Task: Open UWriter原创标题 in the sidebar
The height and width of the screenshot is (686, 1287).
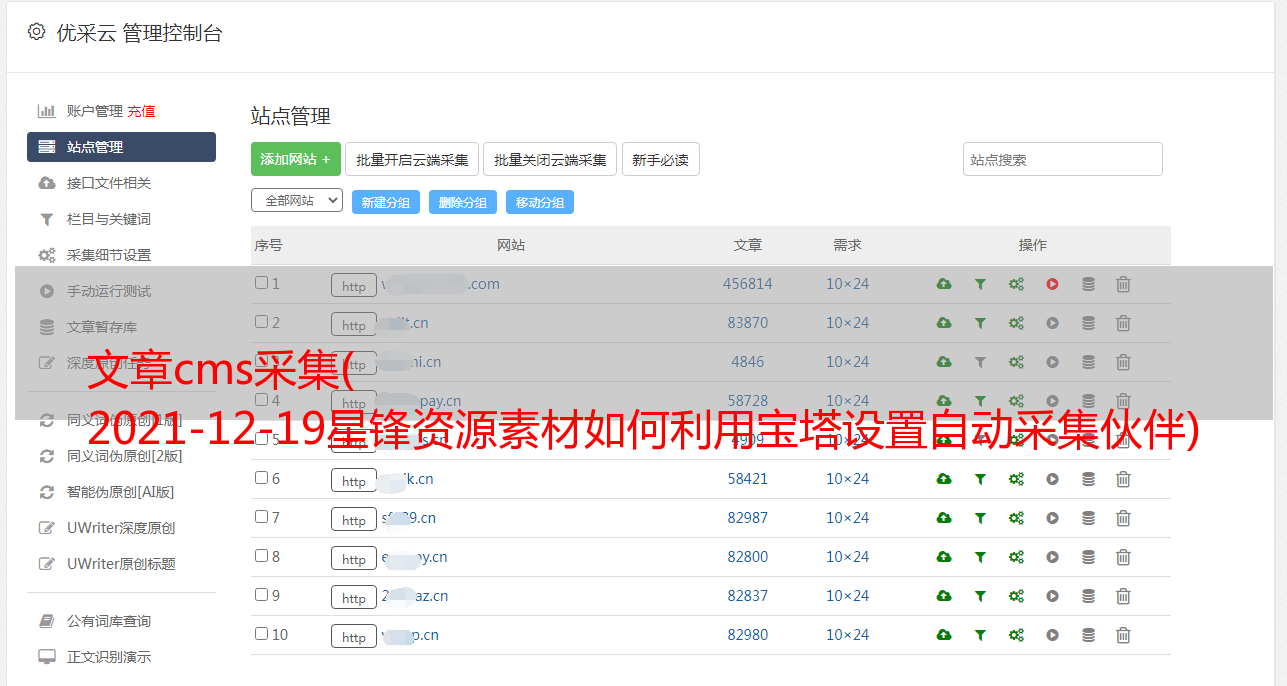Action: click(x=121, y=564)
